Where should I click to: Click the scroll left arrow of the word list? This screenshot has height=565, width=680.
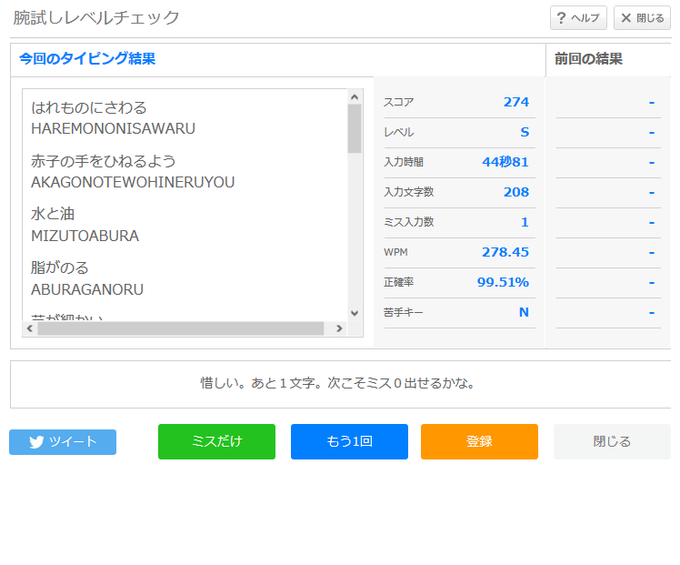29,329
